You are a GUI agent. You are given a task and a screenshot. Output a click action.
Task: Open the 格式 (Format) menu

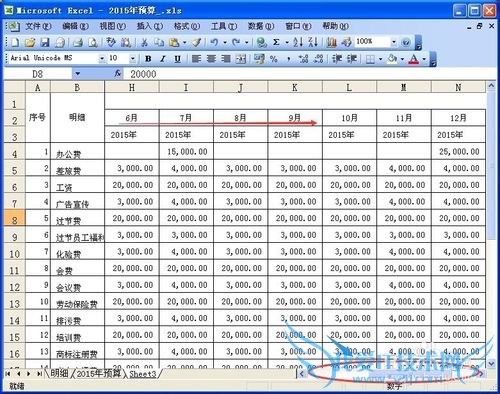point(187,26)
